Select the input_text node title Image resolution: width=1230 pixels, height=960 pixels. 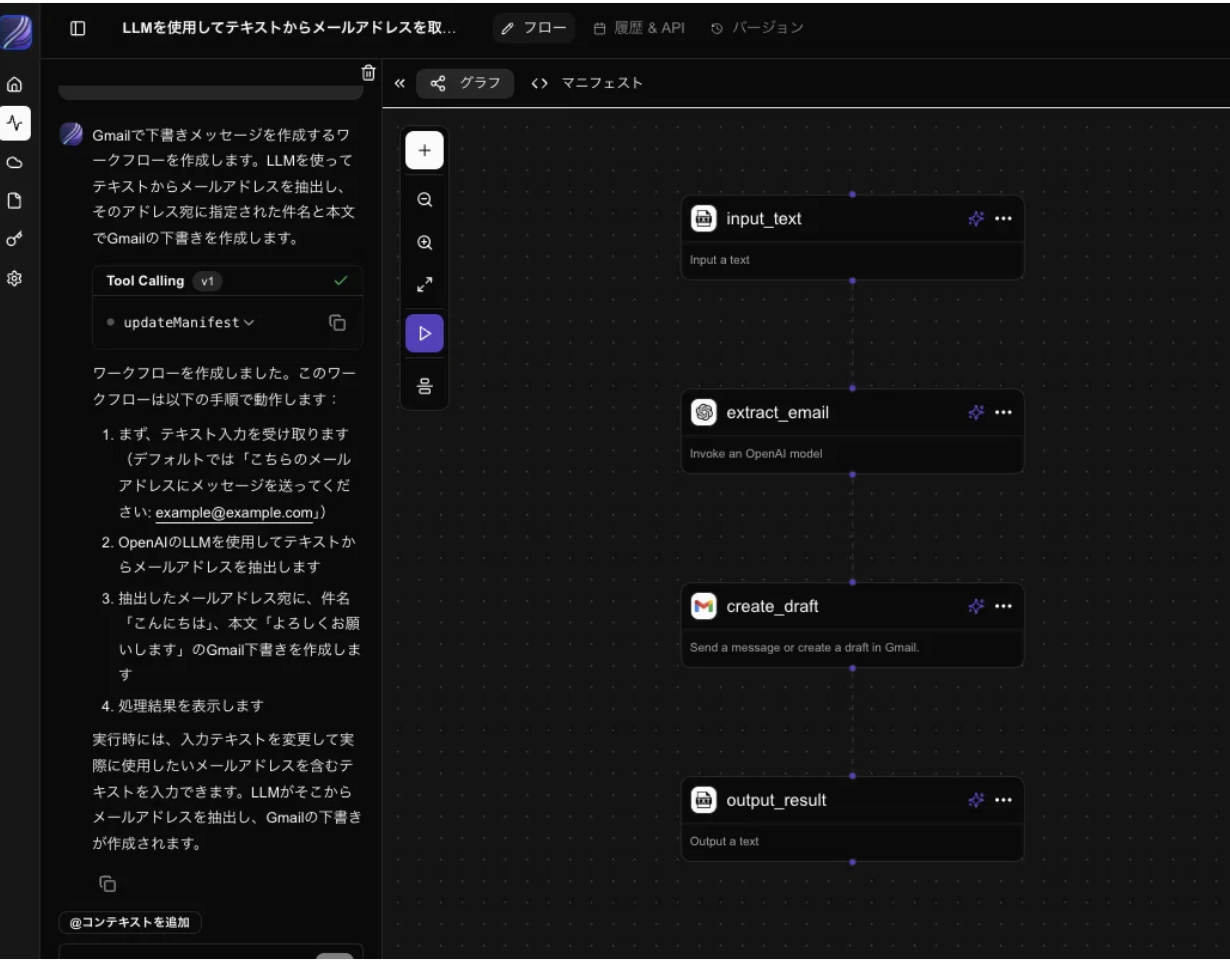pos(764,219)
